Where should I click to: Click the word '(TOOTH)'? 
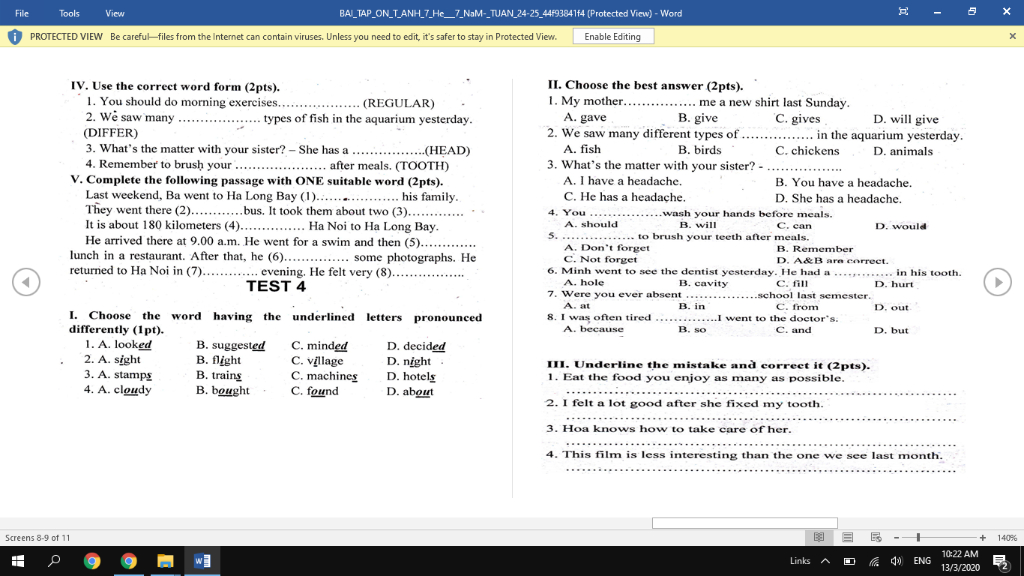click(422, 165)
